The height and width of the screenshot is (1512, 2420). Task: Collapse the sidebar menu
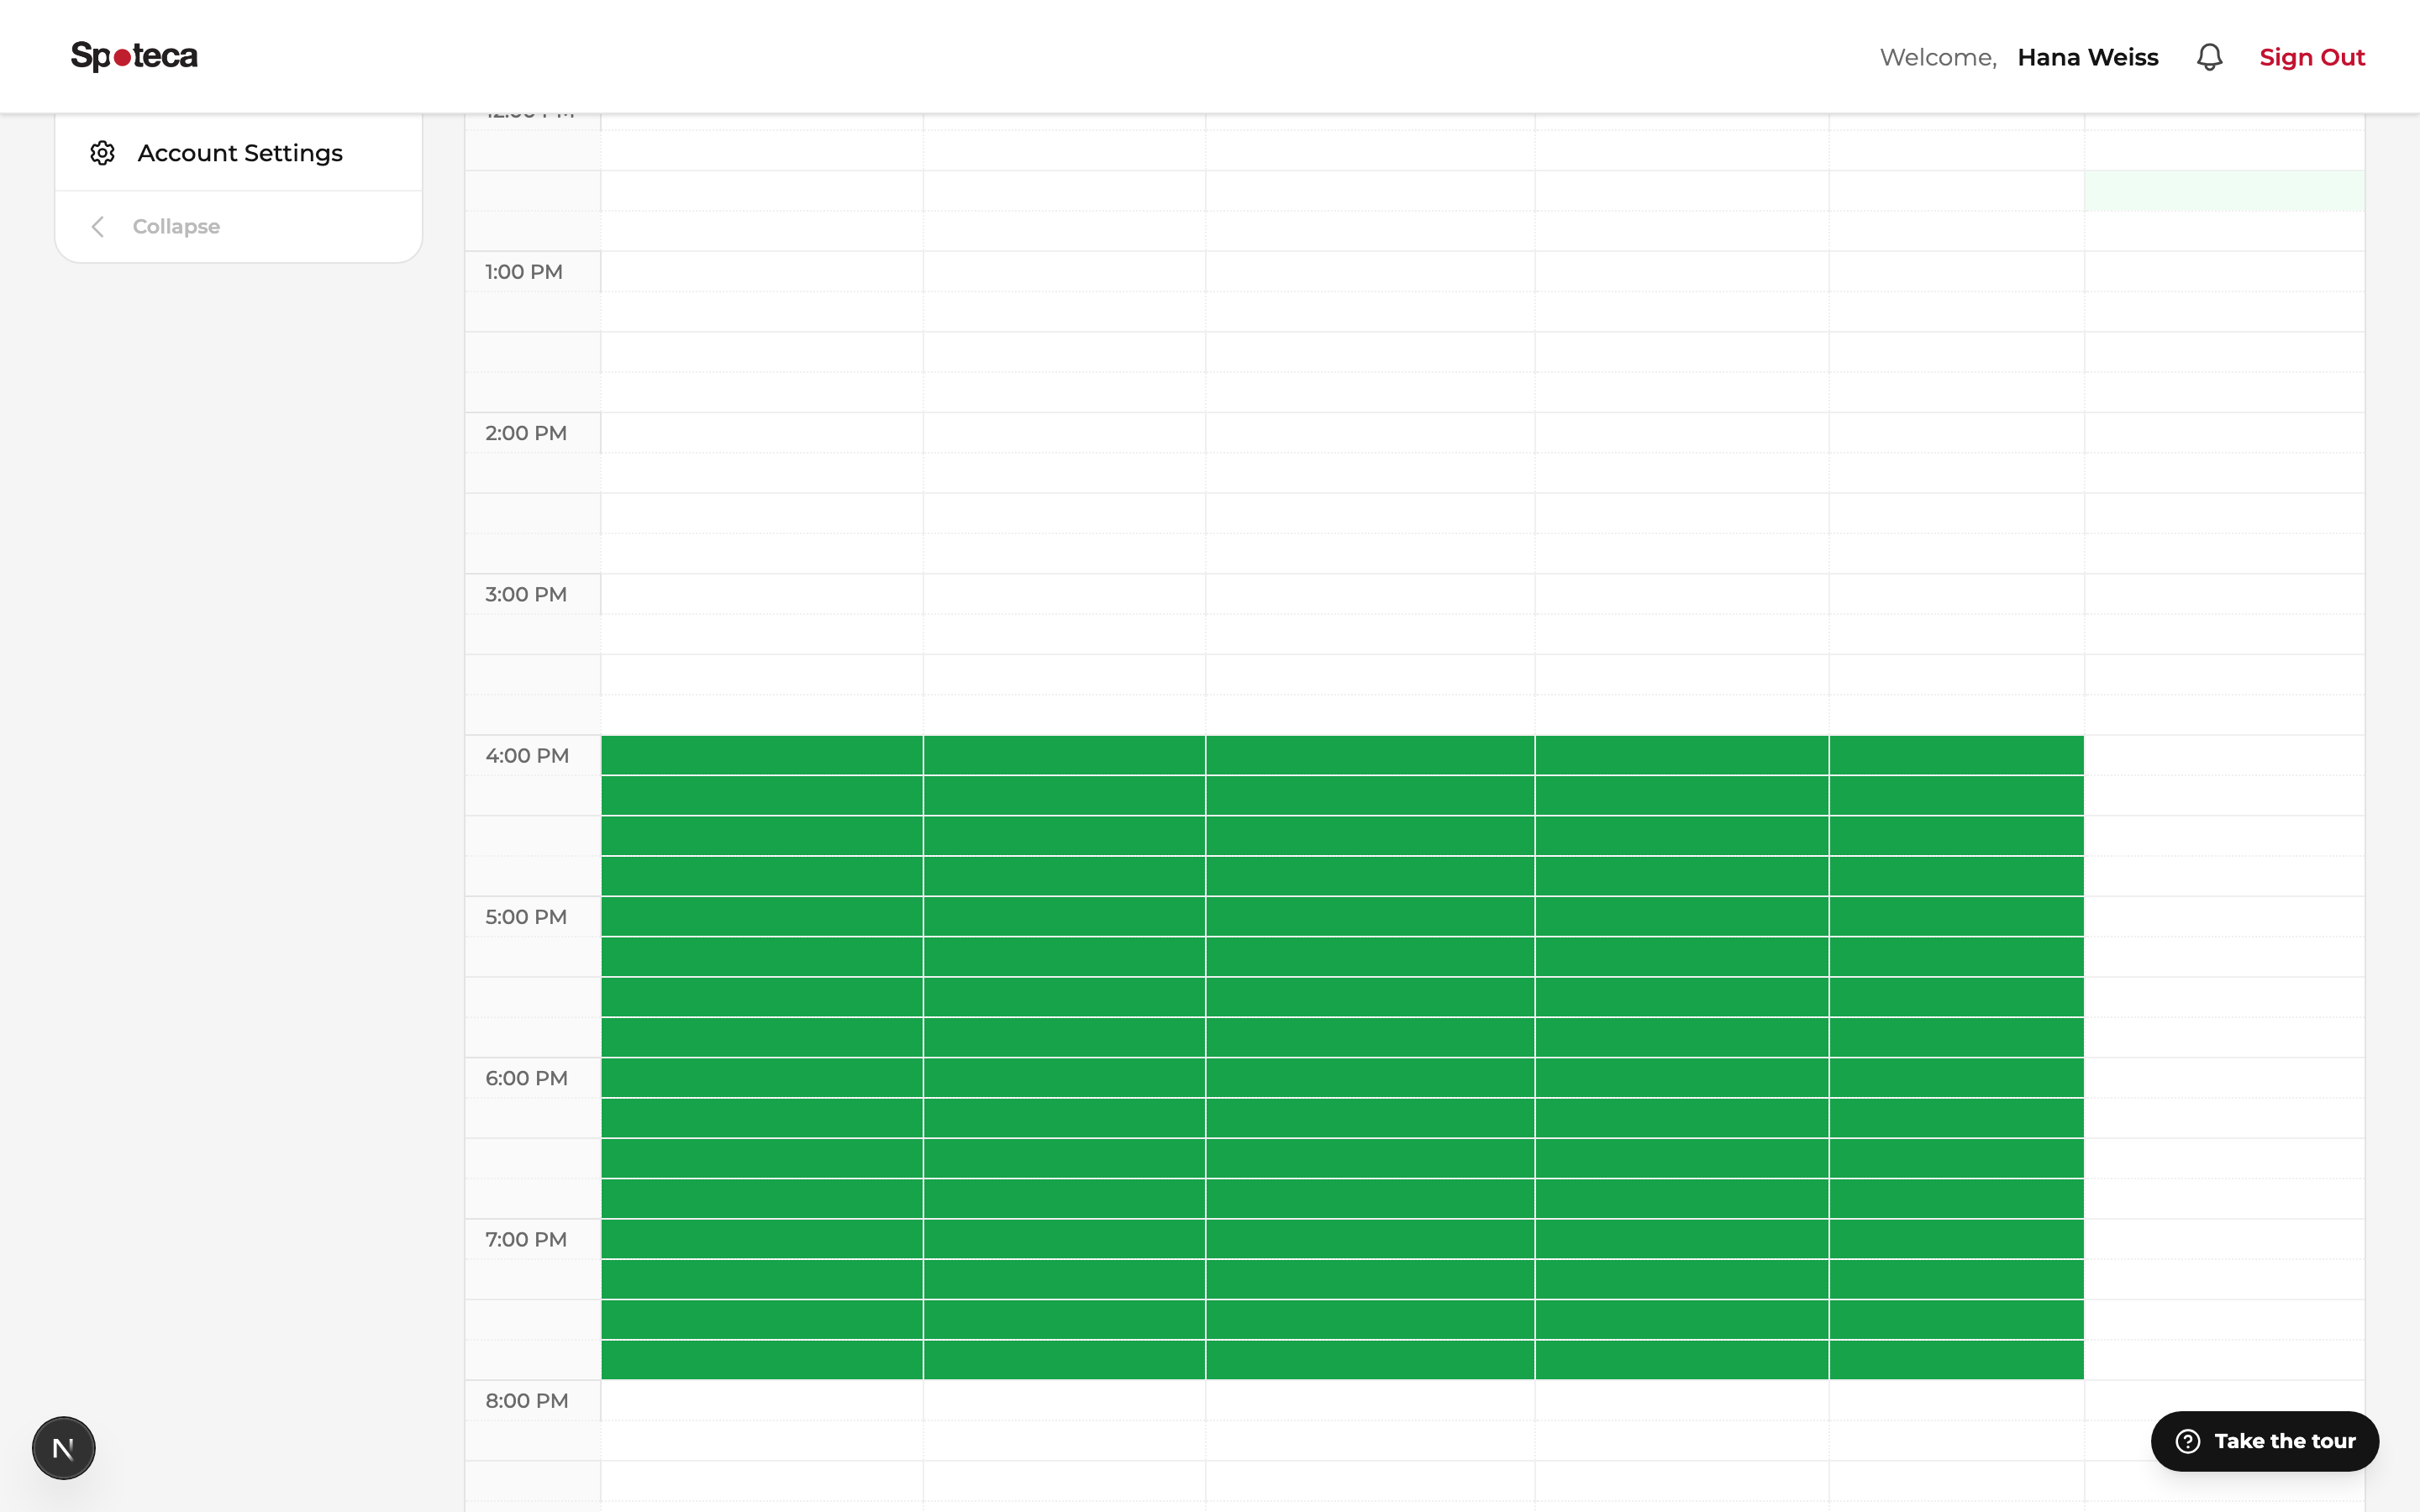coord(239,226)
